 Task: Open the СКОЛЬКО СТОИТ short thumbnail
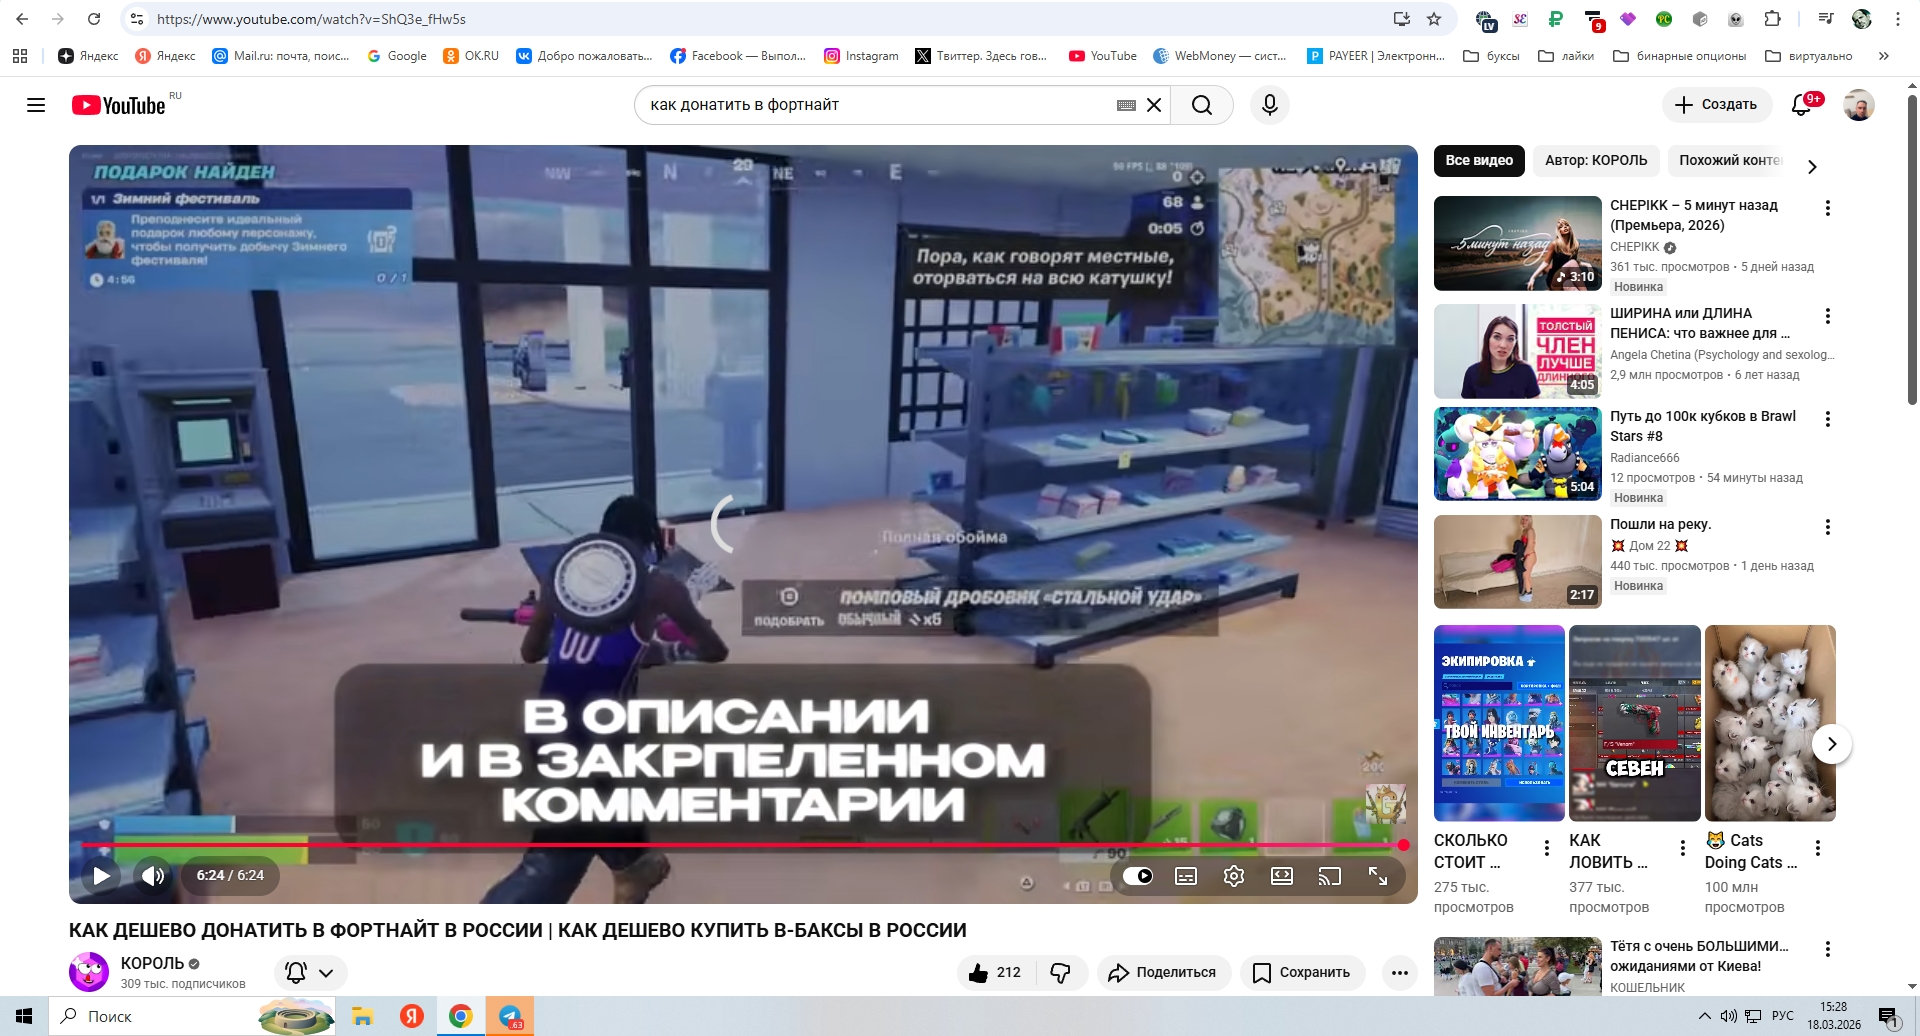pyautogui.click(x=1499, y=723)
